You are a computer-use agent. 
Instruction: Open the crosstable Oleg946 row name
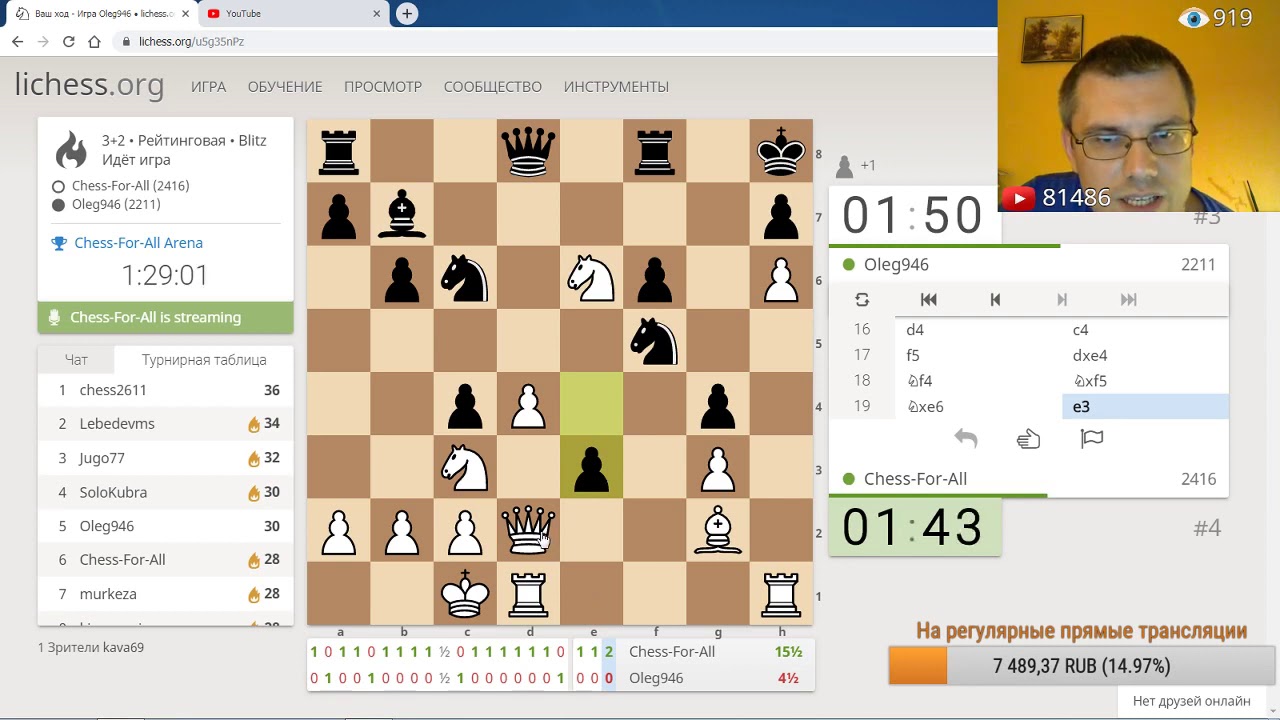click(x=656, y=678)
